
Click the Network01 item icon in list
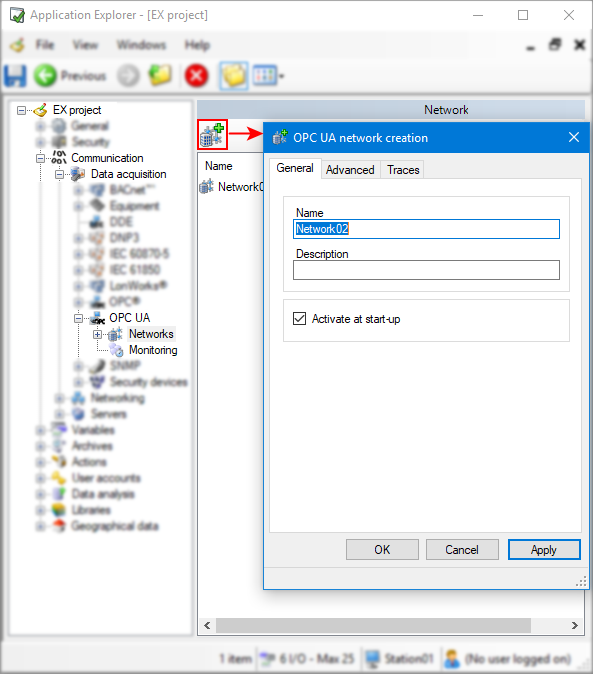click(206, 187)
